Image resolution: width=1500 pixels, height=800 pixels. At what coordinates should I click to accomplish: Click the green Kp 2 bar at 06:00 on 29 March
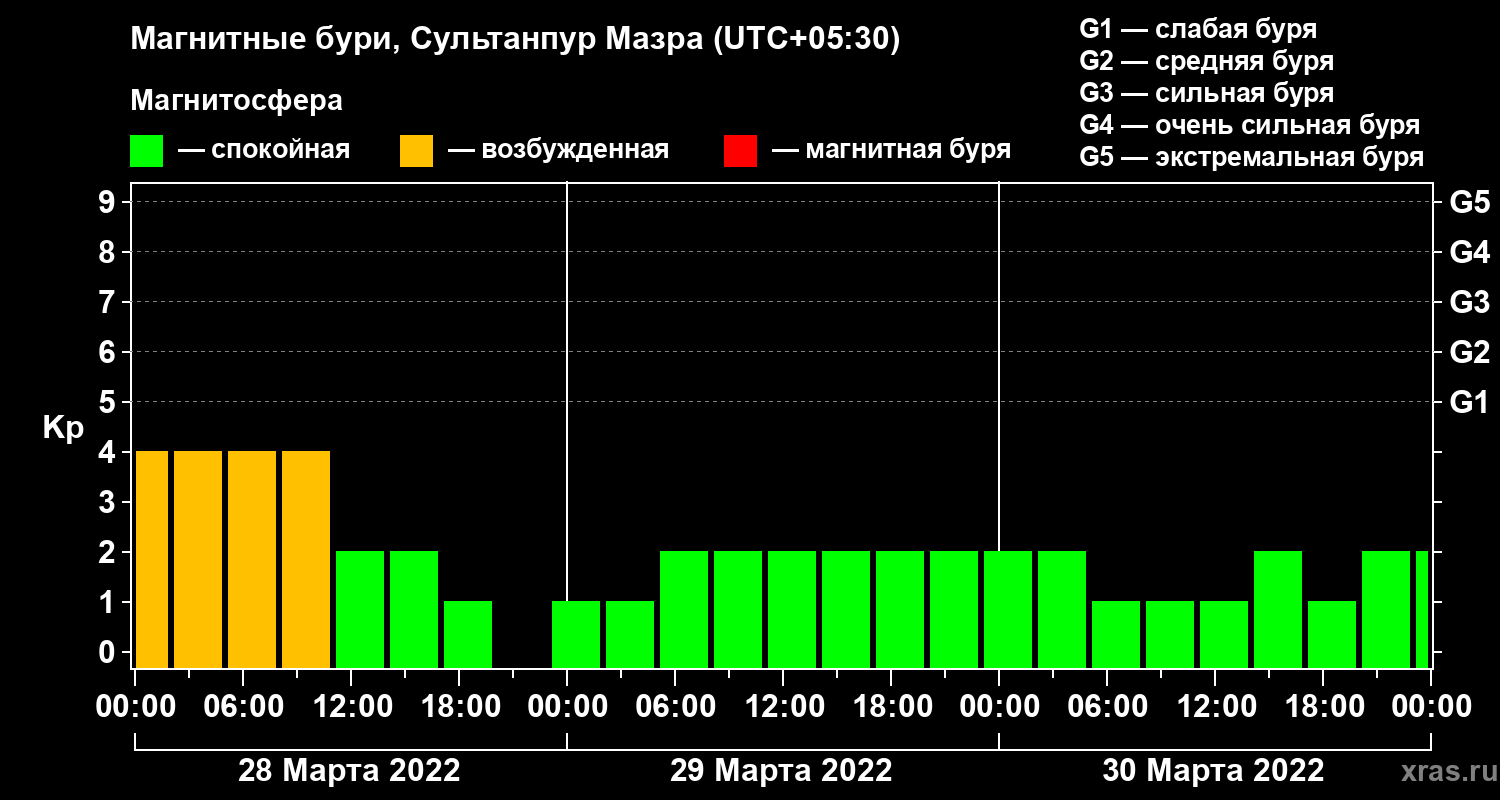pos(684,609)
